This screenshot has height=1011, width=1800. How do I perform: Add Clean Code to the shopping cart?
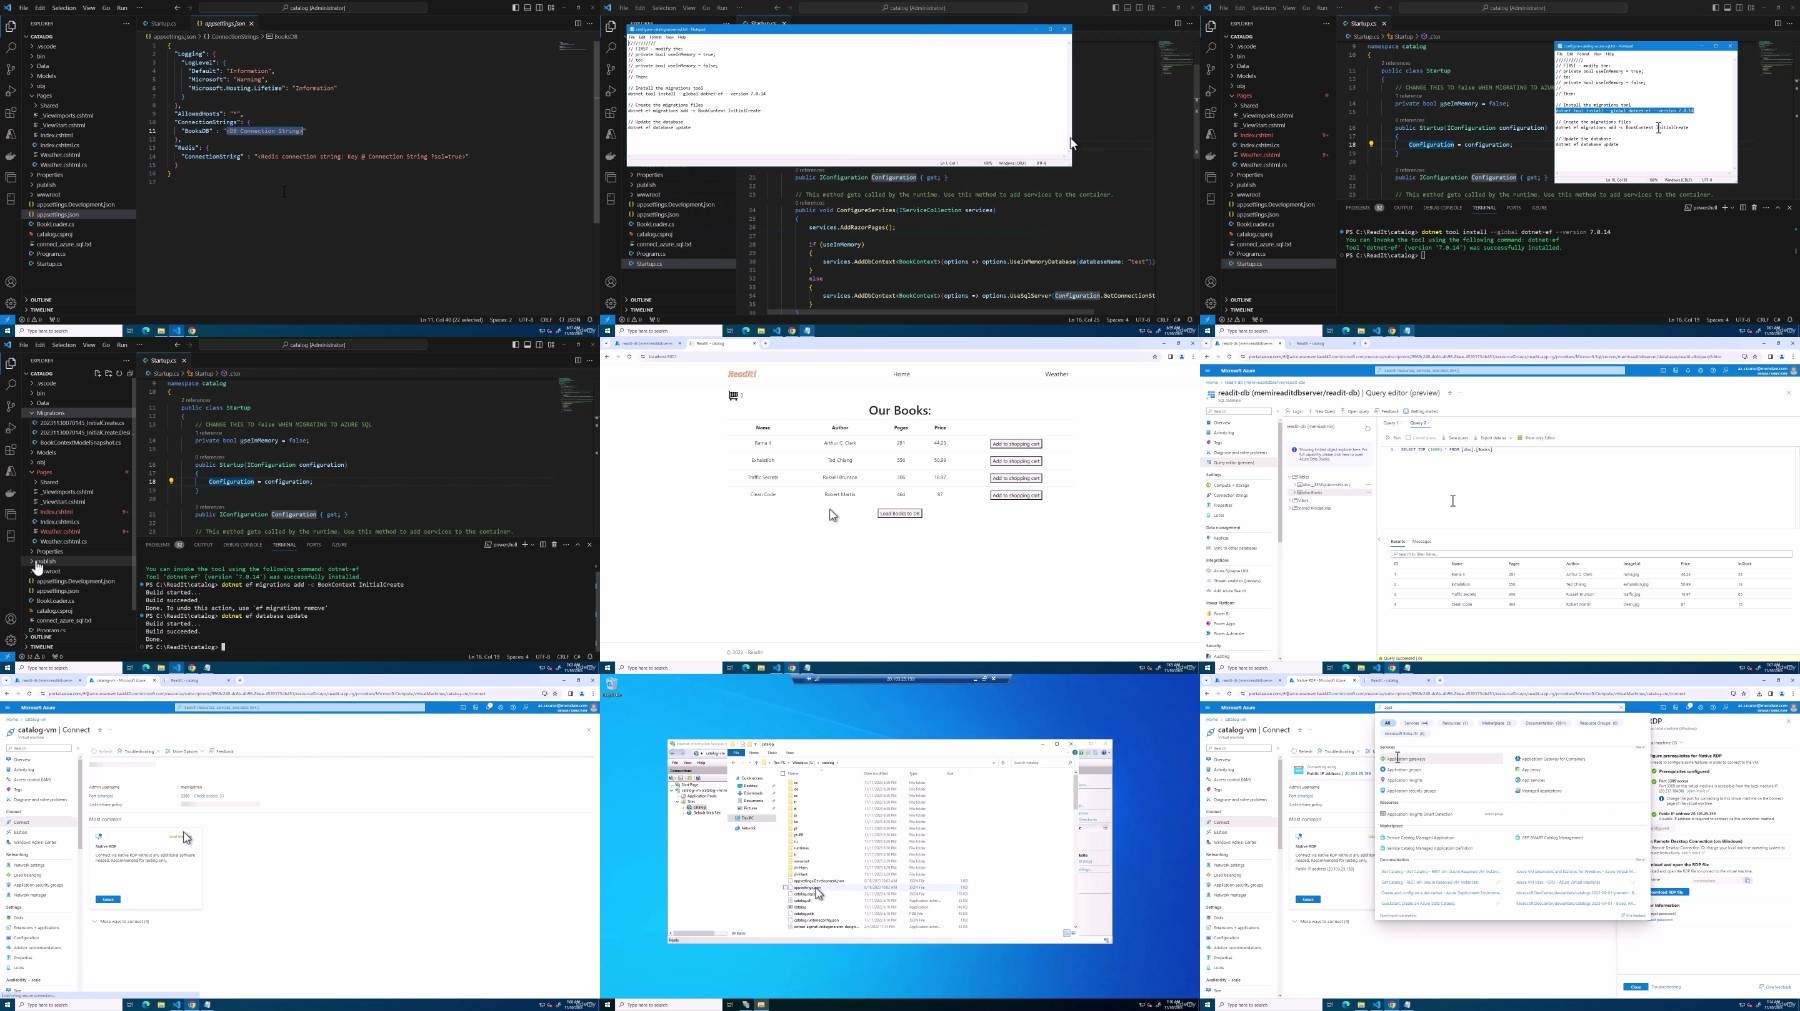[1016, 495]
